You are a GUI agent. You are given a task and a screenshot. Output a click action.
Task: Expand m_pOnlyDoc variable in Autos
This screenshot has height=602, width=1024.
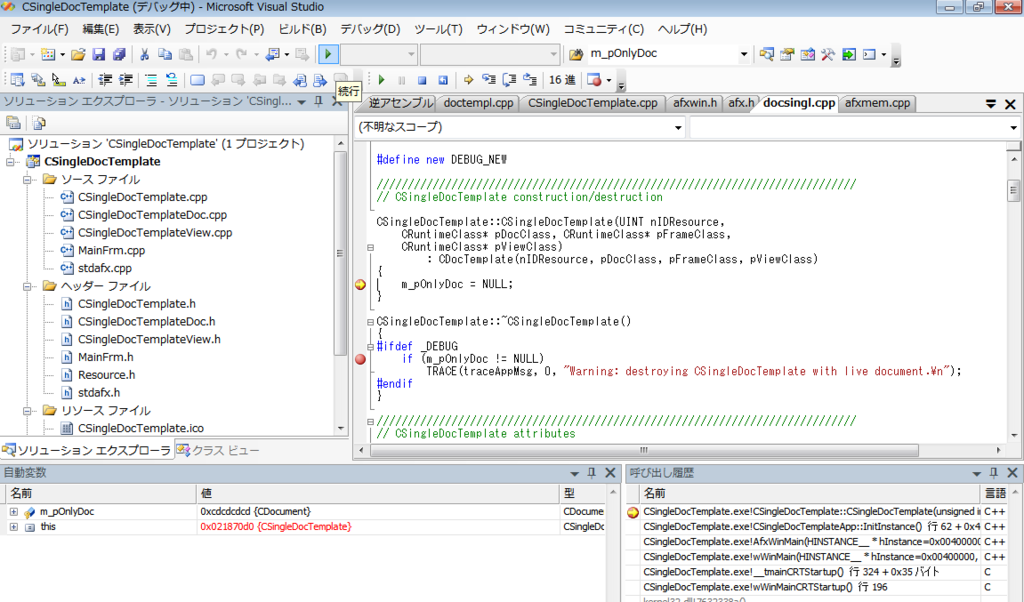tap(14, 512)
